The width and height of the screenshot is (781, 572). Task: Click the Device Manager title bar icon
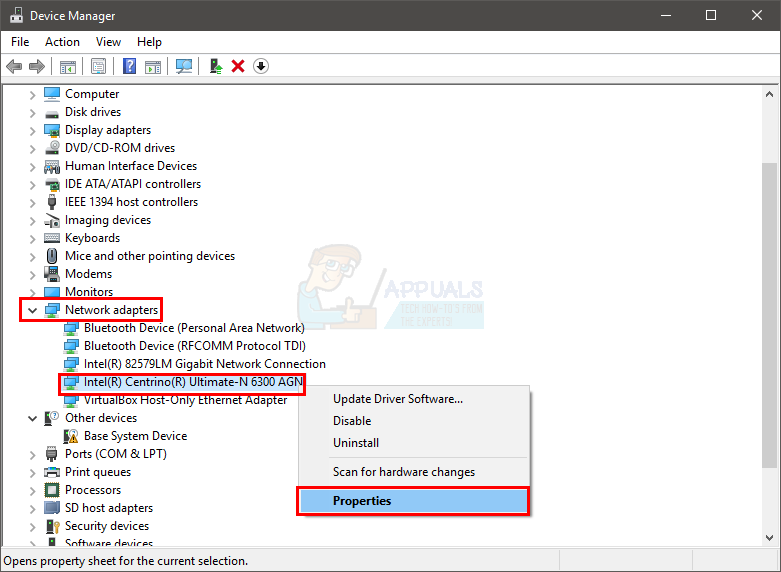tap(16, 15)
